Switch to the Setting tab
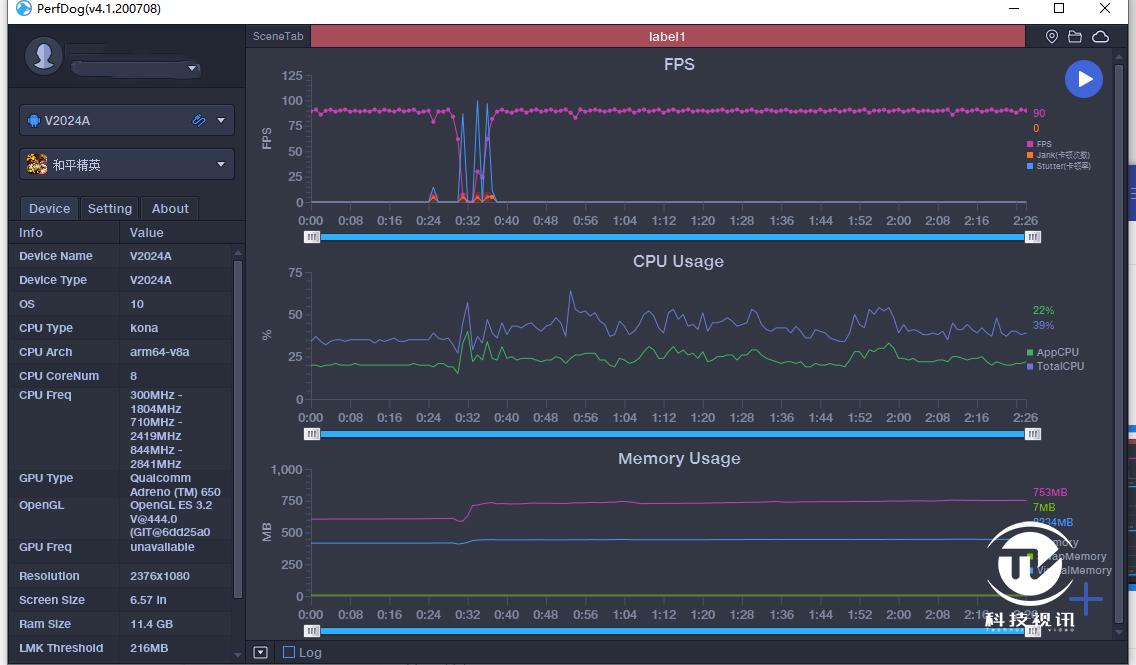 click(x=110, y=209)
